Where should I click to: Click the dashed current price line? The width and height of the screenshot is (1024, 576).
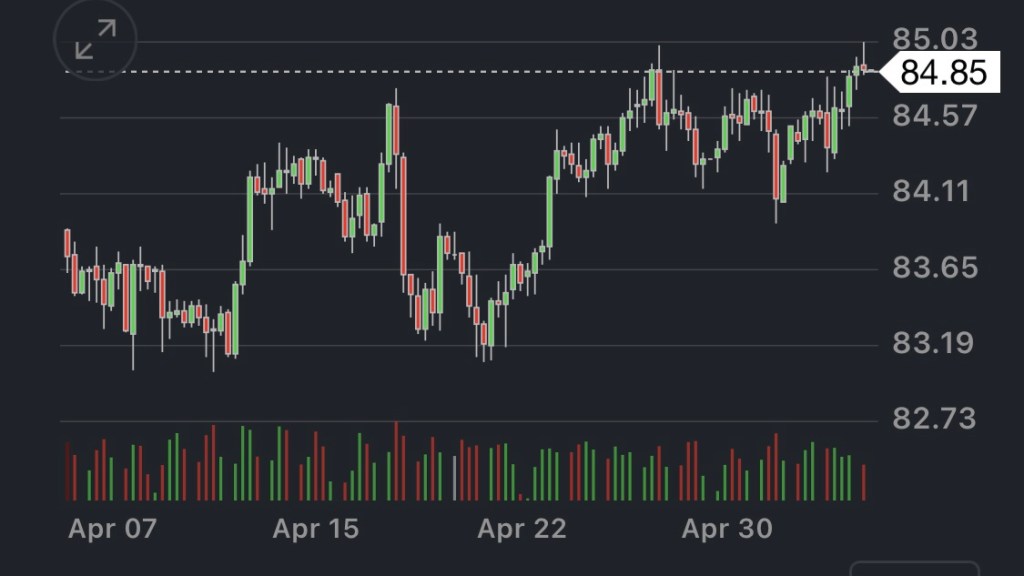pos(400,72)
